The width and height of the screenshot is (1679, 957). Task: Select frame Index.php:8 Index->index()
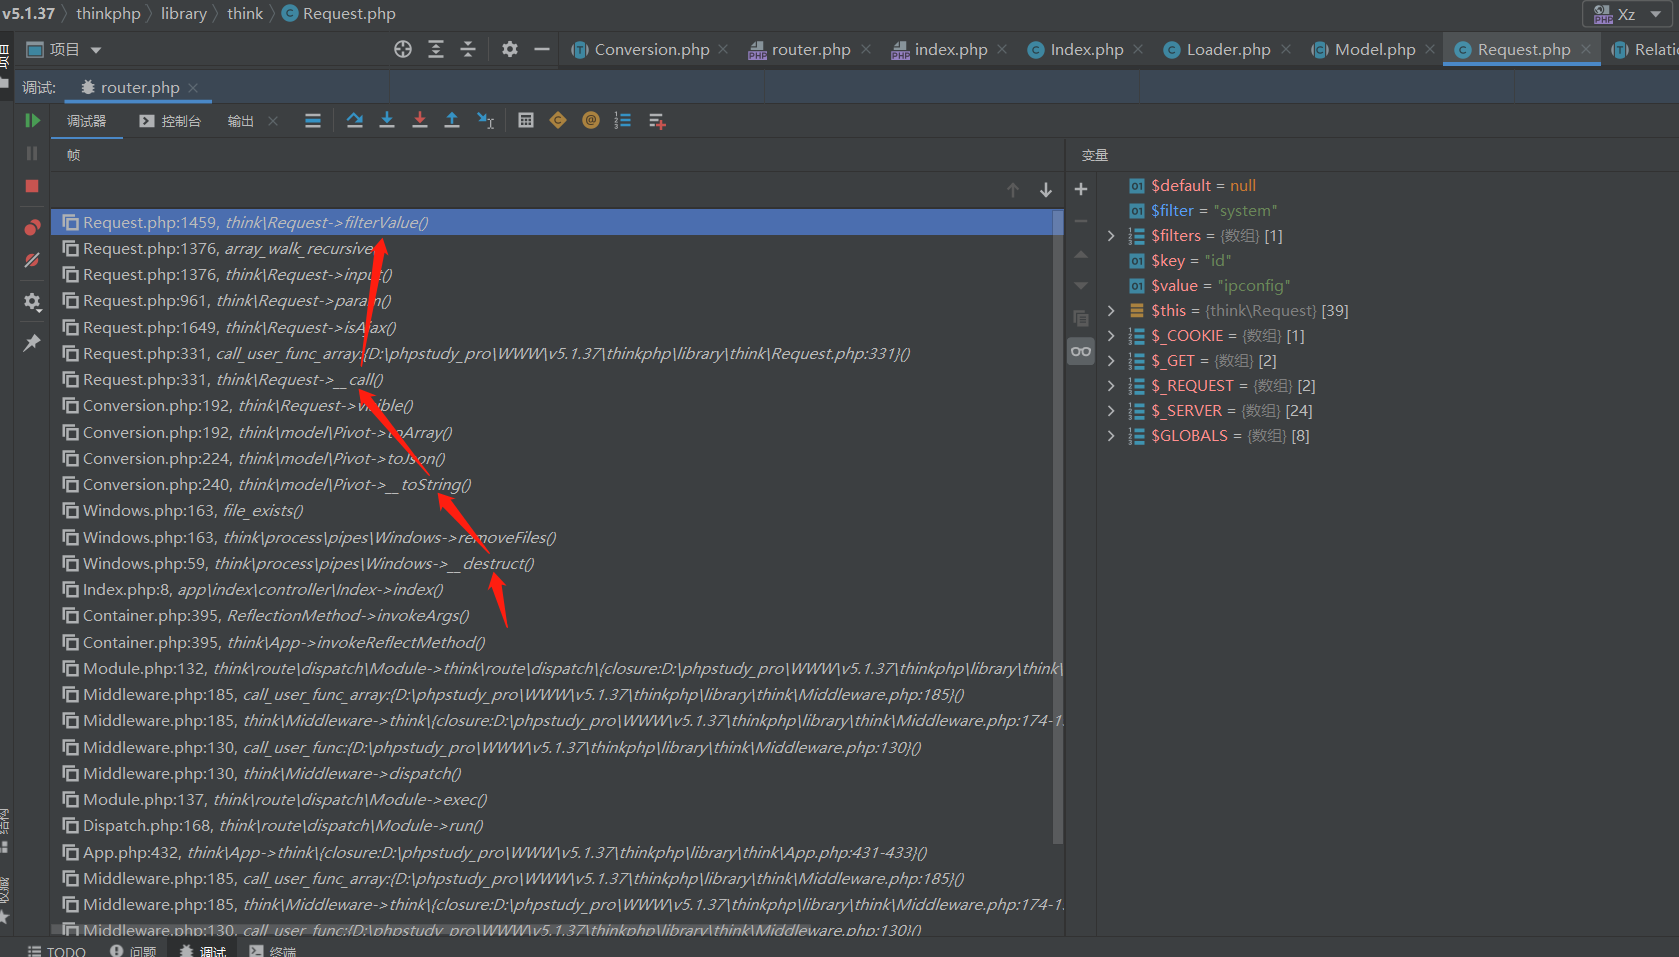[x=556, y=590]
